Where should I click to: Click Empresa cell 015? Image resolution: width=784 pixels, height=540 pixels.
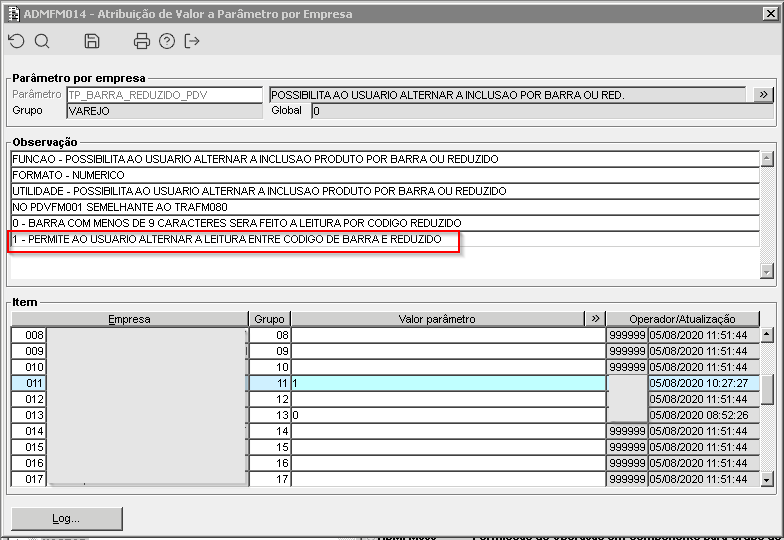pos(28,447)
